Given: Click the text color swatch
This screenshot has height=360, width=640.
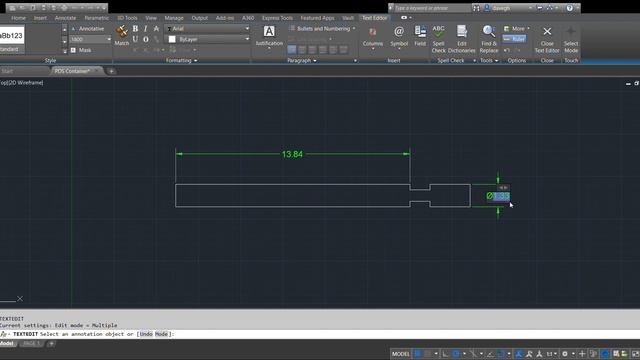Looking at the screenshot, I should point(172,39).
